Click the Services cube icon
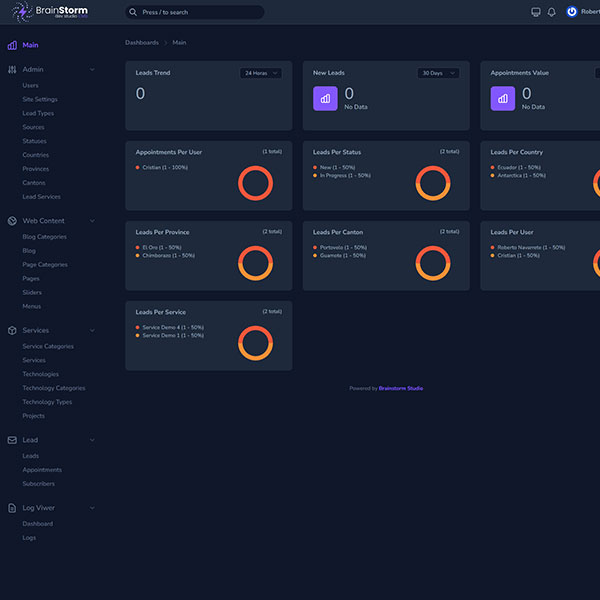600x600 pixels. [12, 330]
